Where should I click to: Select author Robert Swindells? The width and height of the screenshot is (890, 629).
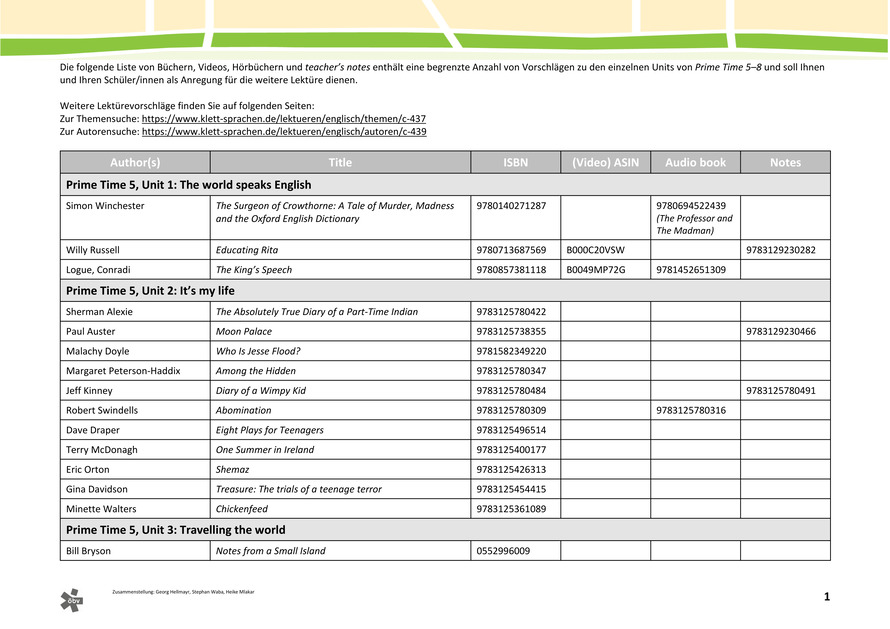point(102,410)
